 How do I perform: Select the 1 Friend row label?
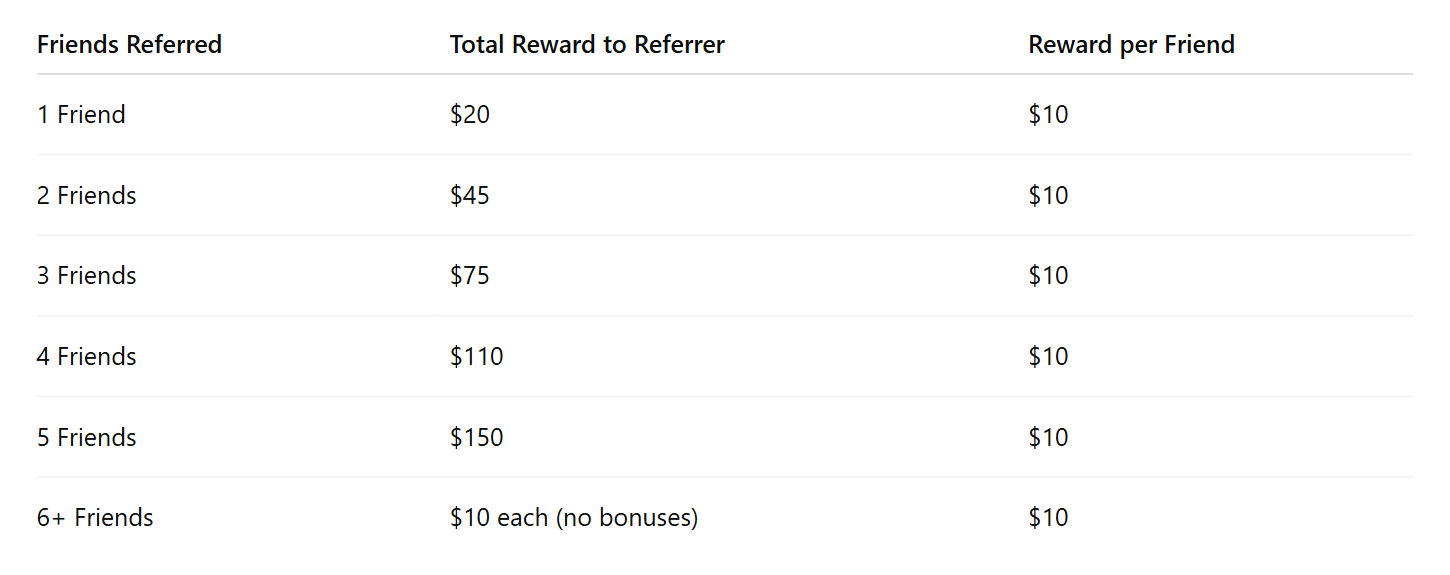pos(81,115)
